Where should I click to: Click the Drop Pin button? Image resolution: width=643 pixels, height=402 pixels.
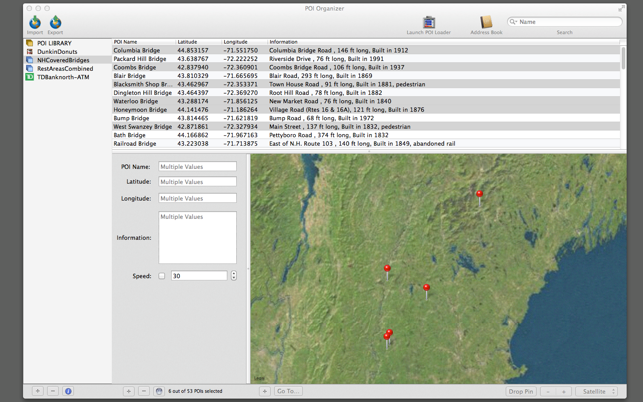click(x=521, y=391)
